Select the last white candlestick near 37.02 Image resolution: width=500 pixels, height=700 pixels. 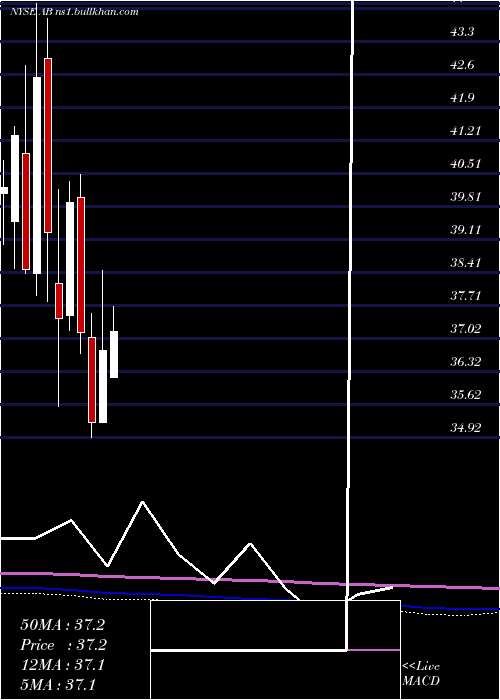coord(114,354)
